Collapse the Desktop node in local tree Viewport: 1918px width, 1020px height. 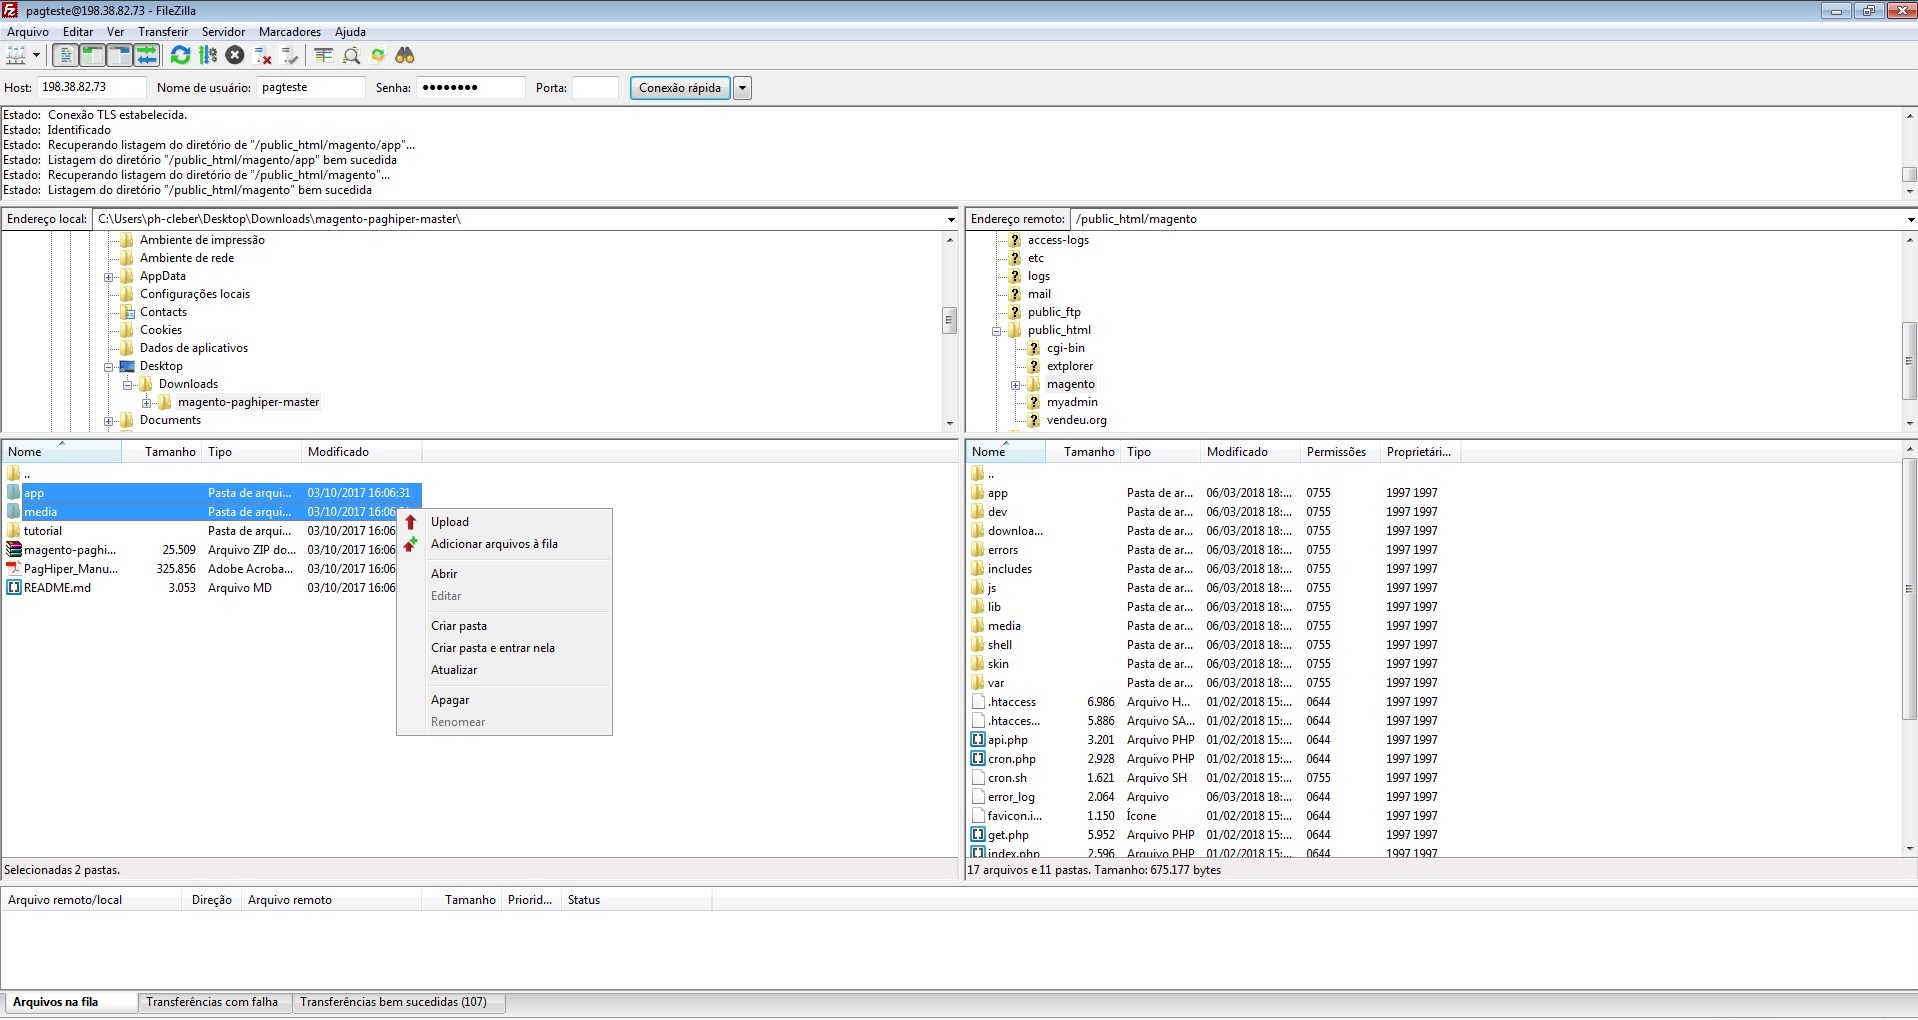[108, 367]
